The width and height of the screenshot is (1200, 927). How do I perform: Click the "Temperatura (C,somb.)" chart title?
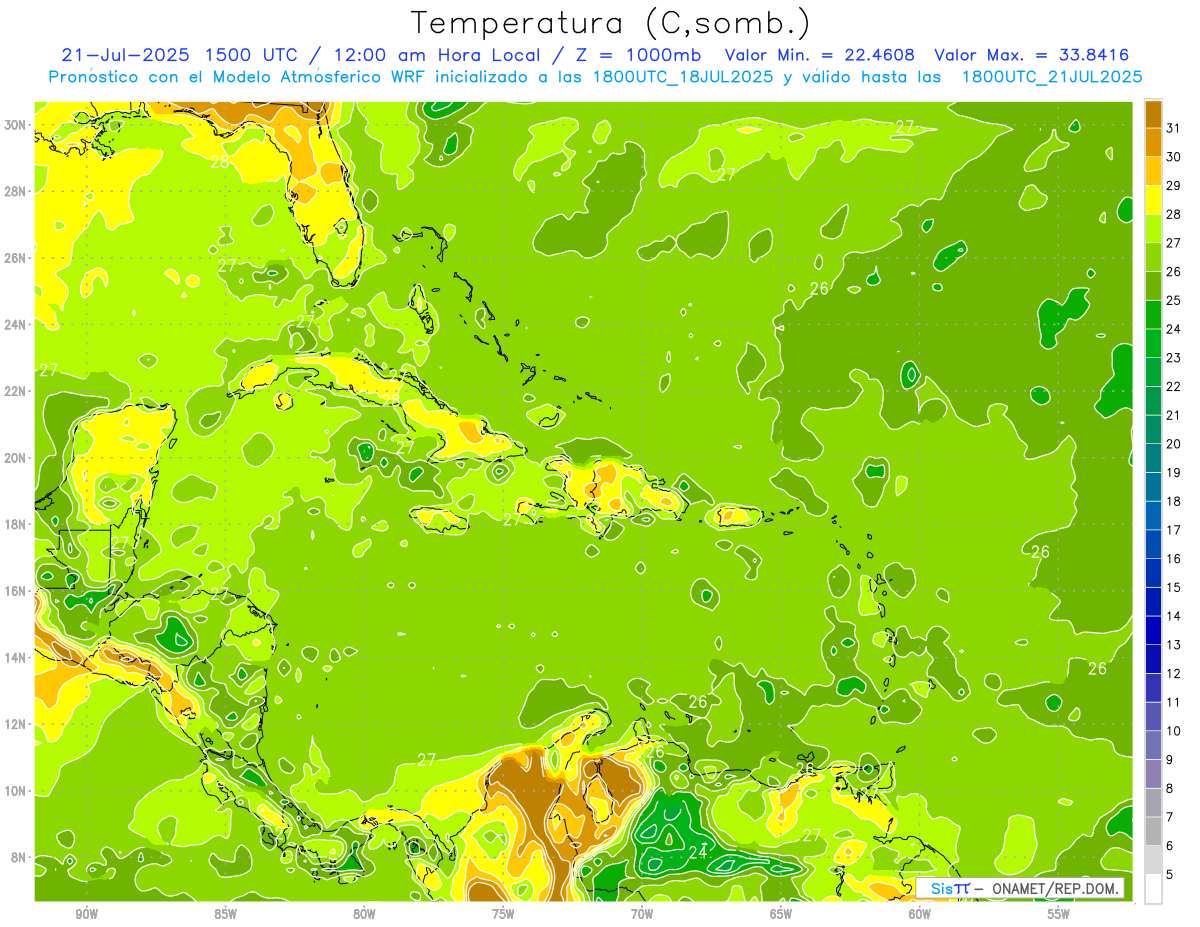point(611,23)
